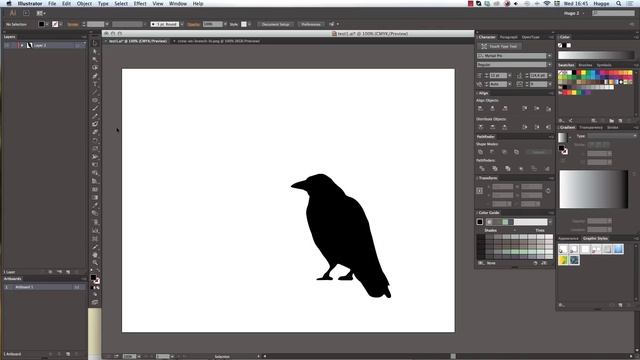The image size is (640, 360).
Task: Select the Rotate tool
Action: point(95,140)
